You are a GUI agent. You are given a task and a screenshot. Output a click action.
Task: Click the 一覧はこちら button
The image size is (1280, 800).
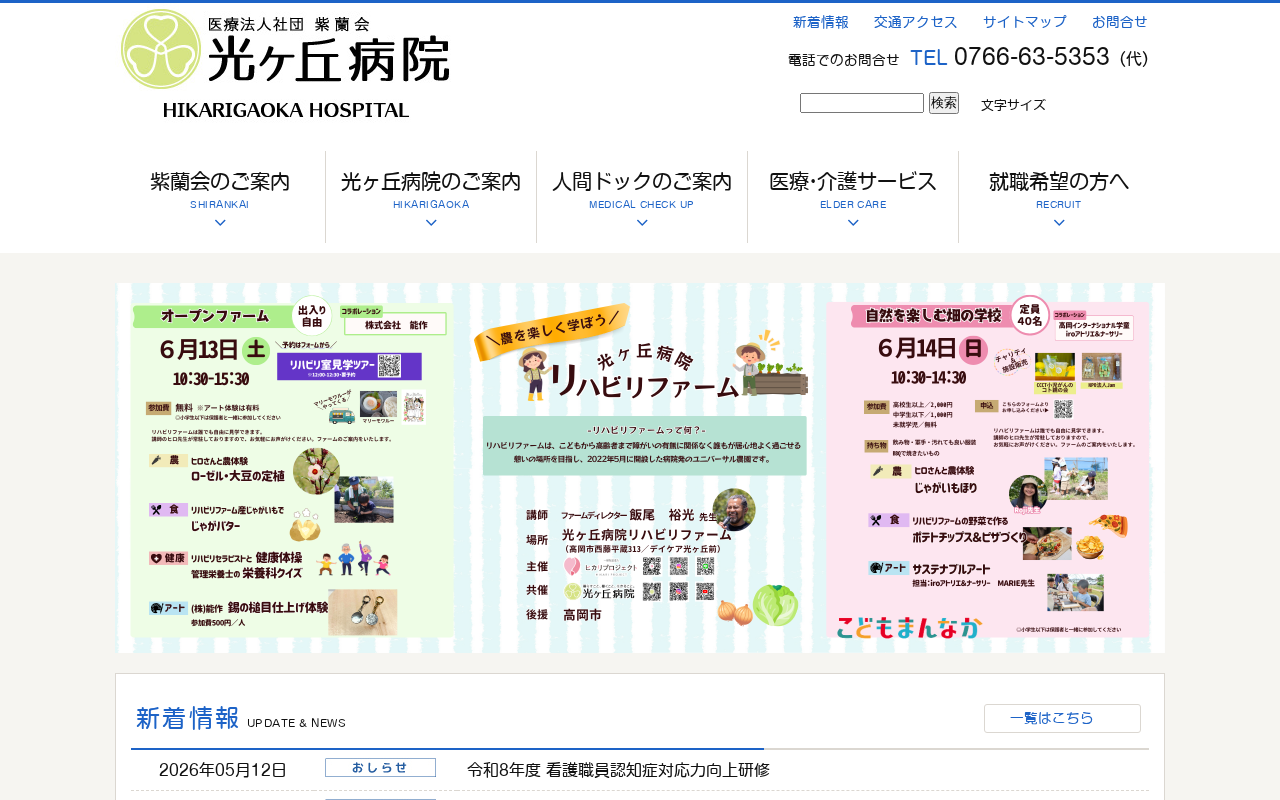[1062, 718]
